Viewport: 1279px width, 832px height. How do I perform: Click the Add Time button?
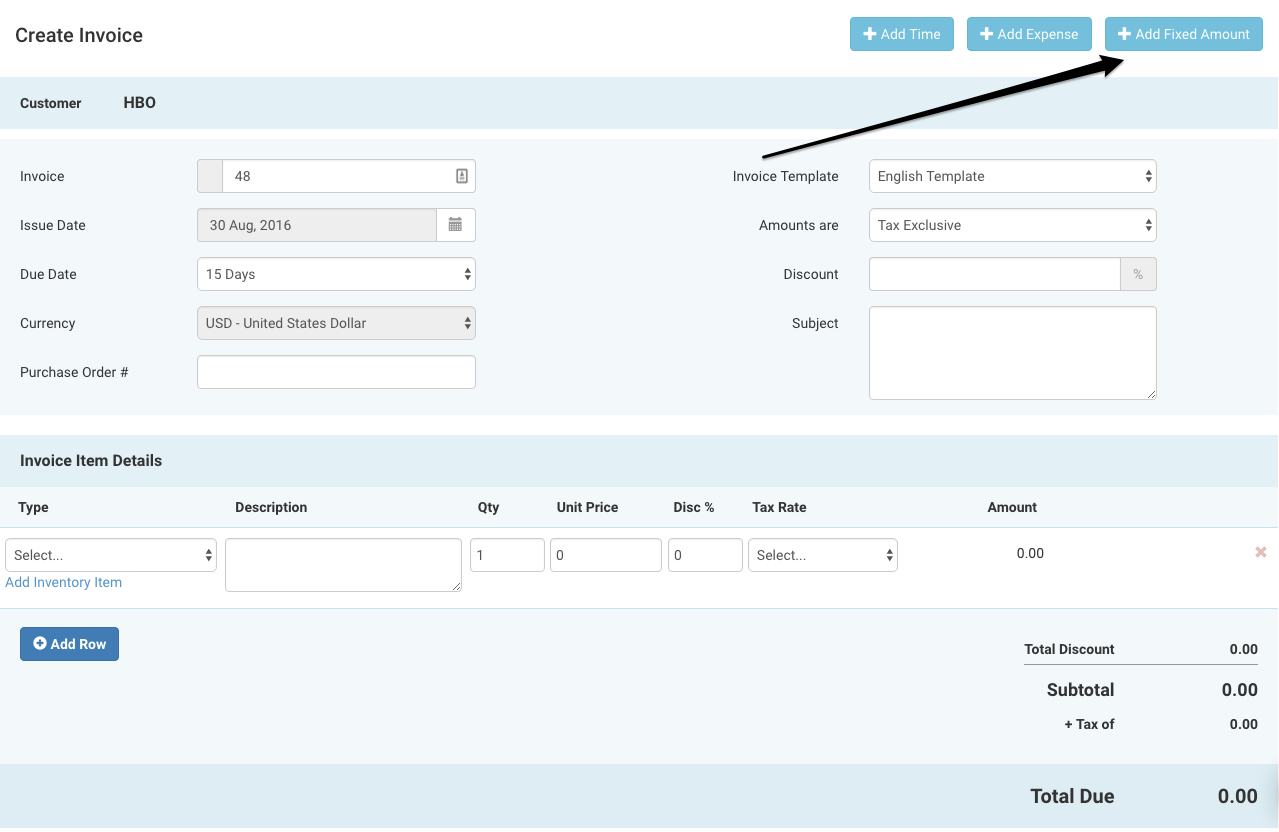(x=902, y=34)
